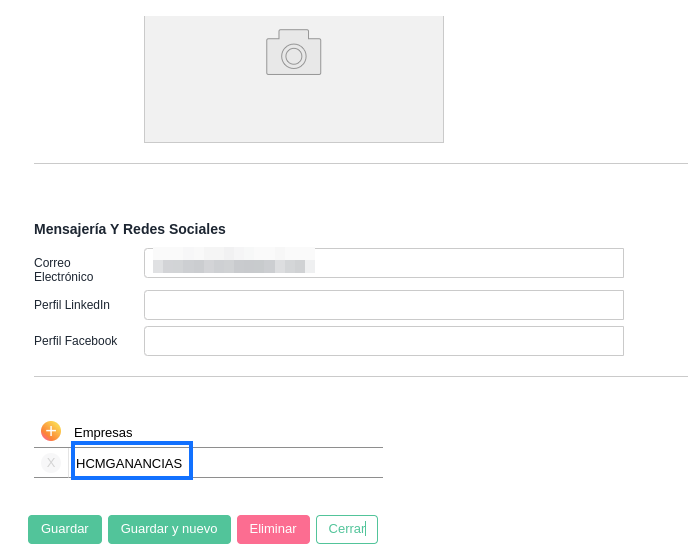Click the divider line below Perfil Facebook
Image resolution: width=688 pixels, height=550 pixels.
[360, 377]
